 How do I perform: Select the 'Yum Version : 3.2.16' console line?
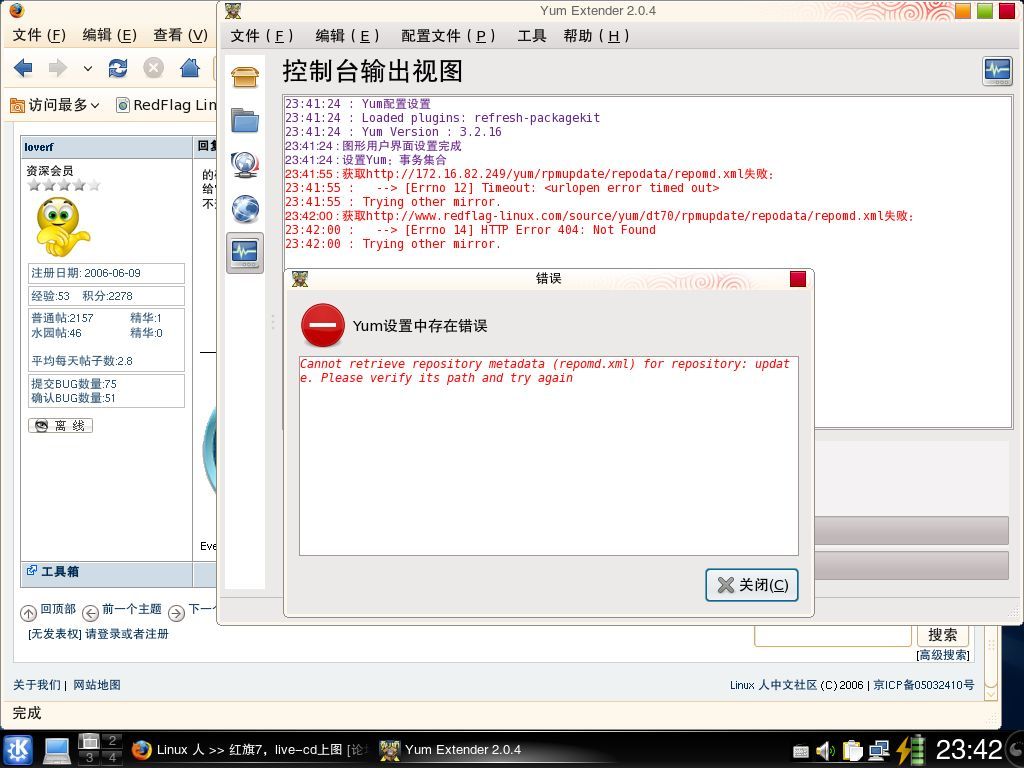click(x=393, y=132)
